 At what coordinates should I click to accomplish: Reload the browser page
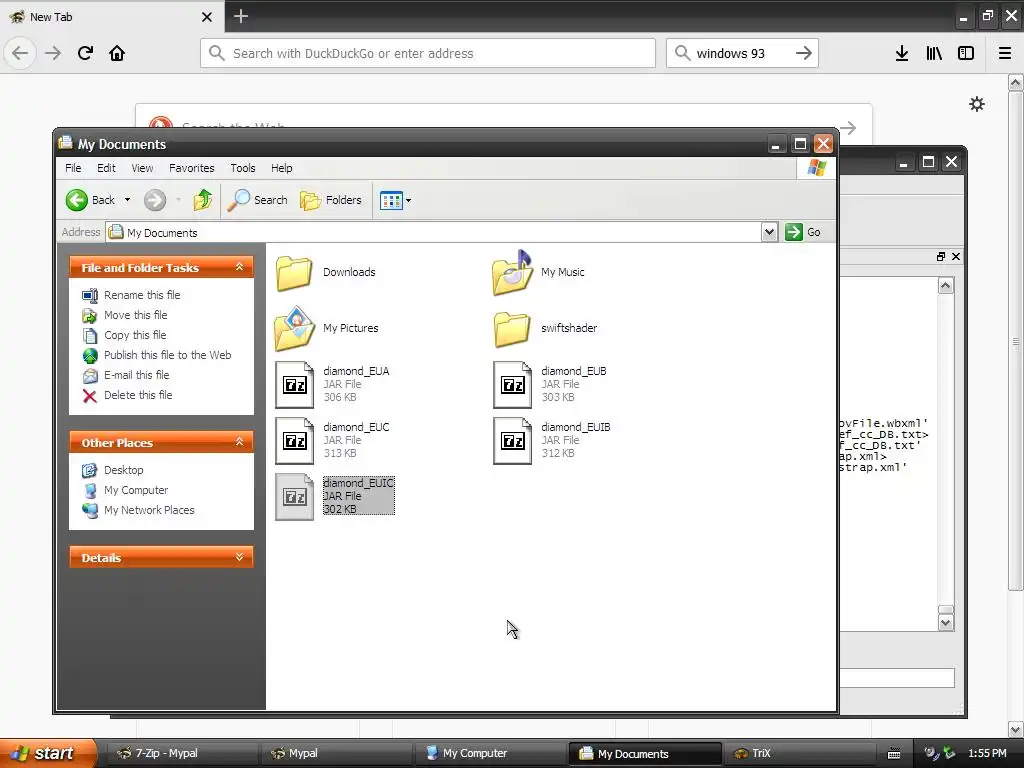click(x=85, y=53)
